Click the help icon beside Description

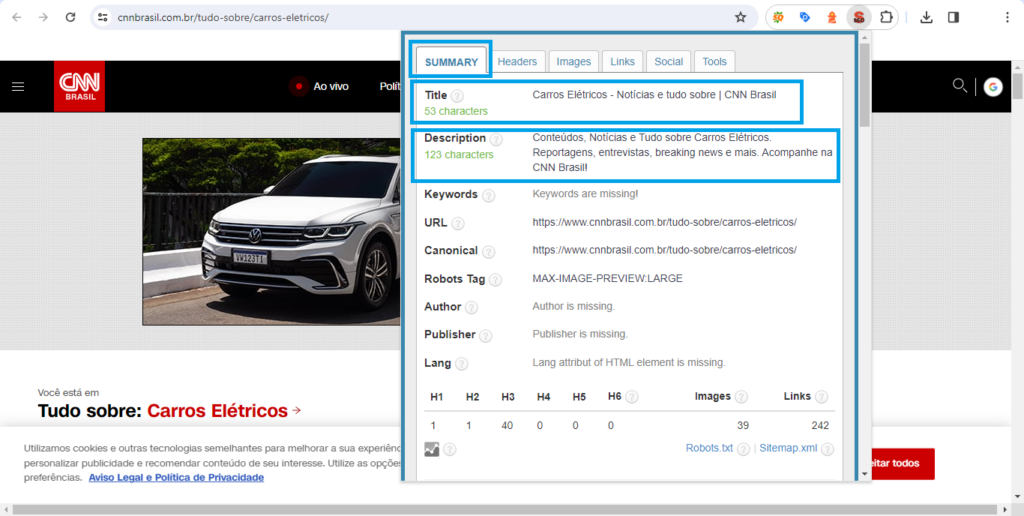pos(496,139)
